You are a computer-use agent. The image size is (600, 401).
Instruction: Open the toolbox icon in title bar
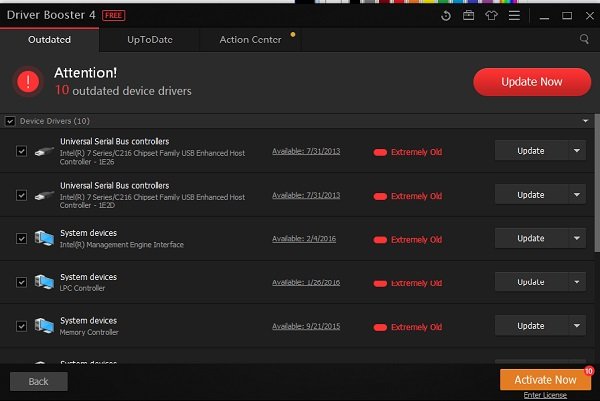[468, 16]
